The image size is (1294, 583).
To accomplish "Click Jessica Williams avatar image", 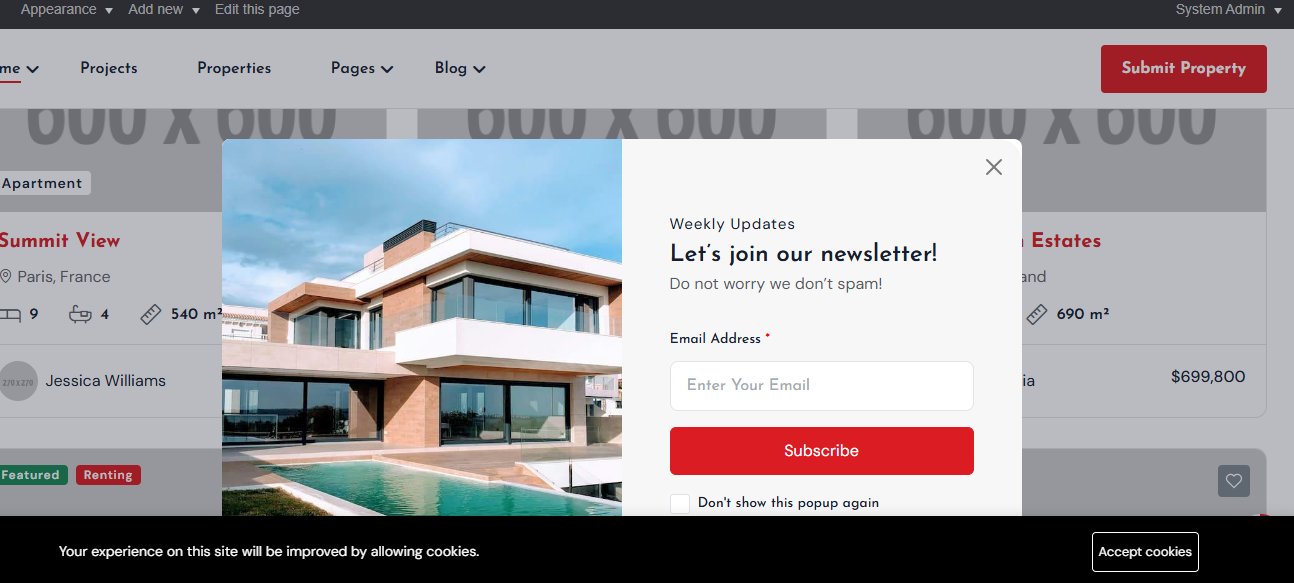I will (18, 381).
